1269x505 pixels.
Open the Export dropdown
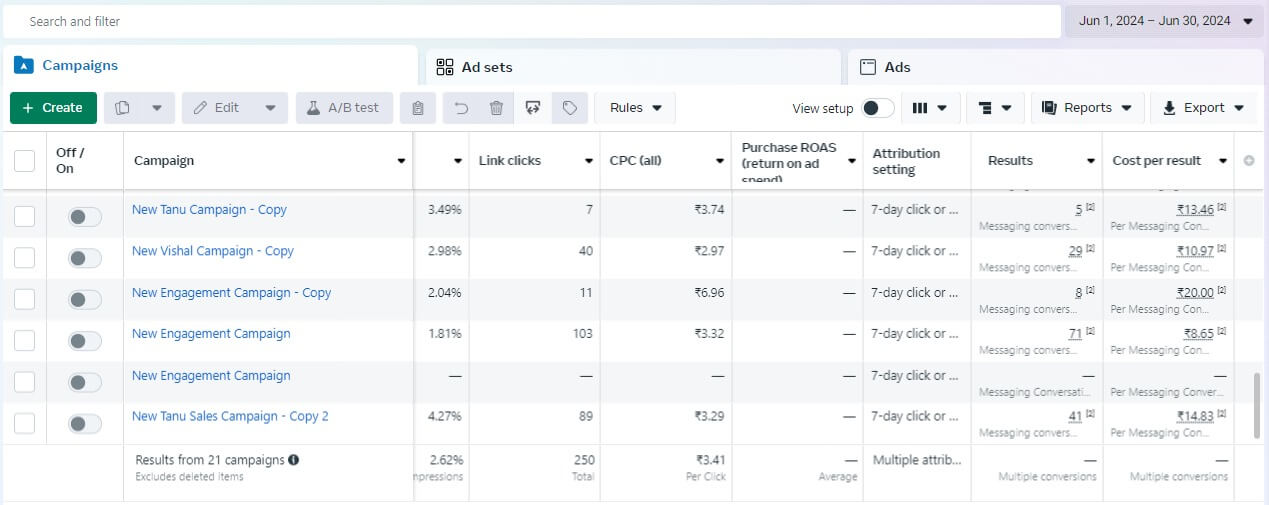click(x=1203, y=108)
